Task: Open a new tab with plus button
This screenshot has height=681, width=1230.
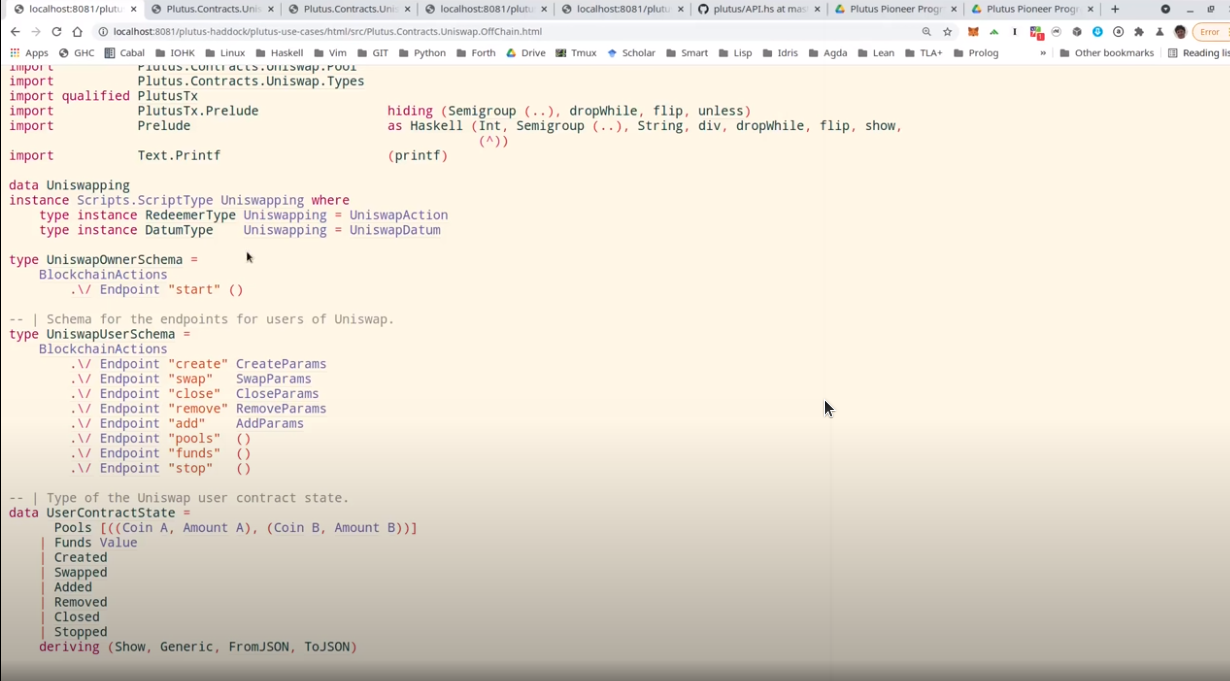Action: click(x=1115, y=9)
